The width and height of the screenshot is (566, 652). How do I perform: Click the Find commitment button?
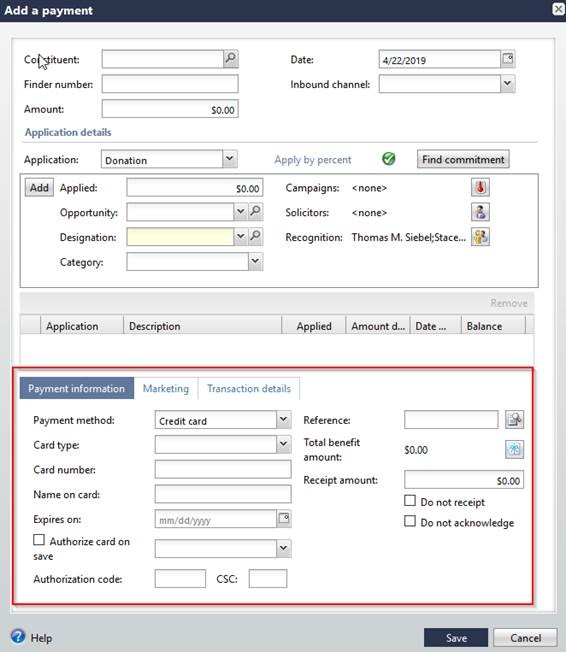[463, 160]
